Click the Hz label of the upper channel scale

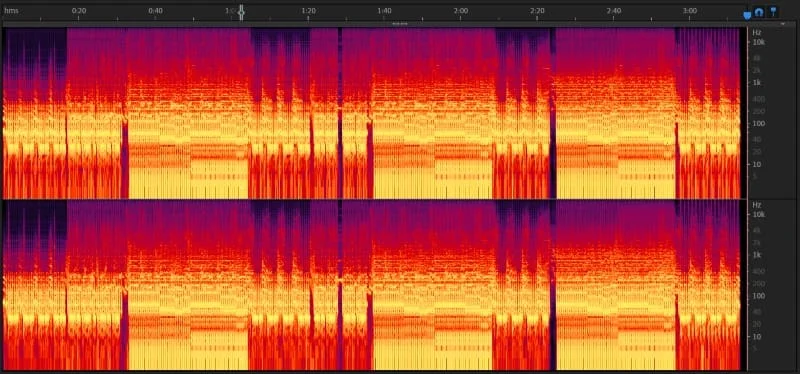757,32
